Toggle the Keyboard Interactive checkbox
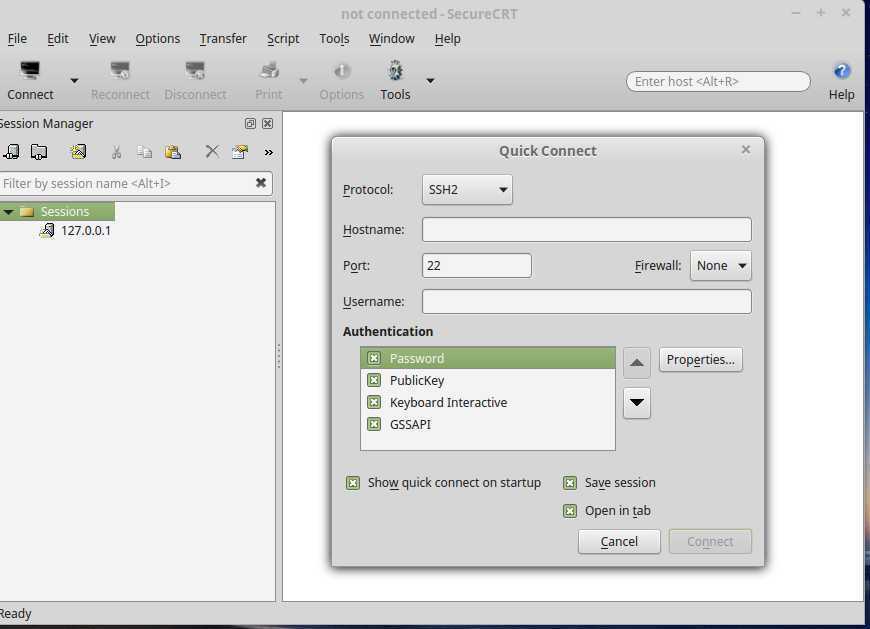This screenshot has height=629, width=870. click(x=374, y=402)
